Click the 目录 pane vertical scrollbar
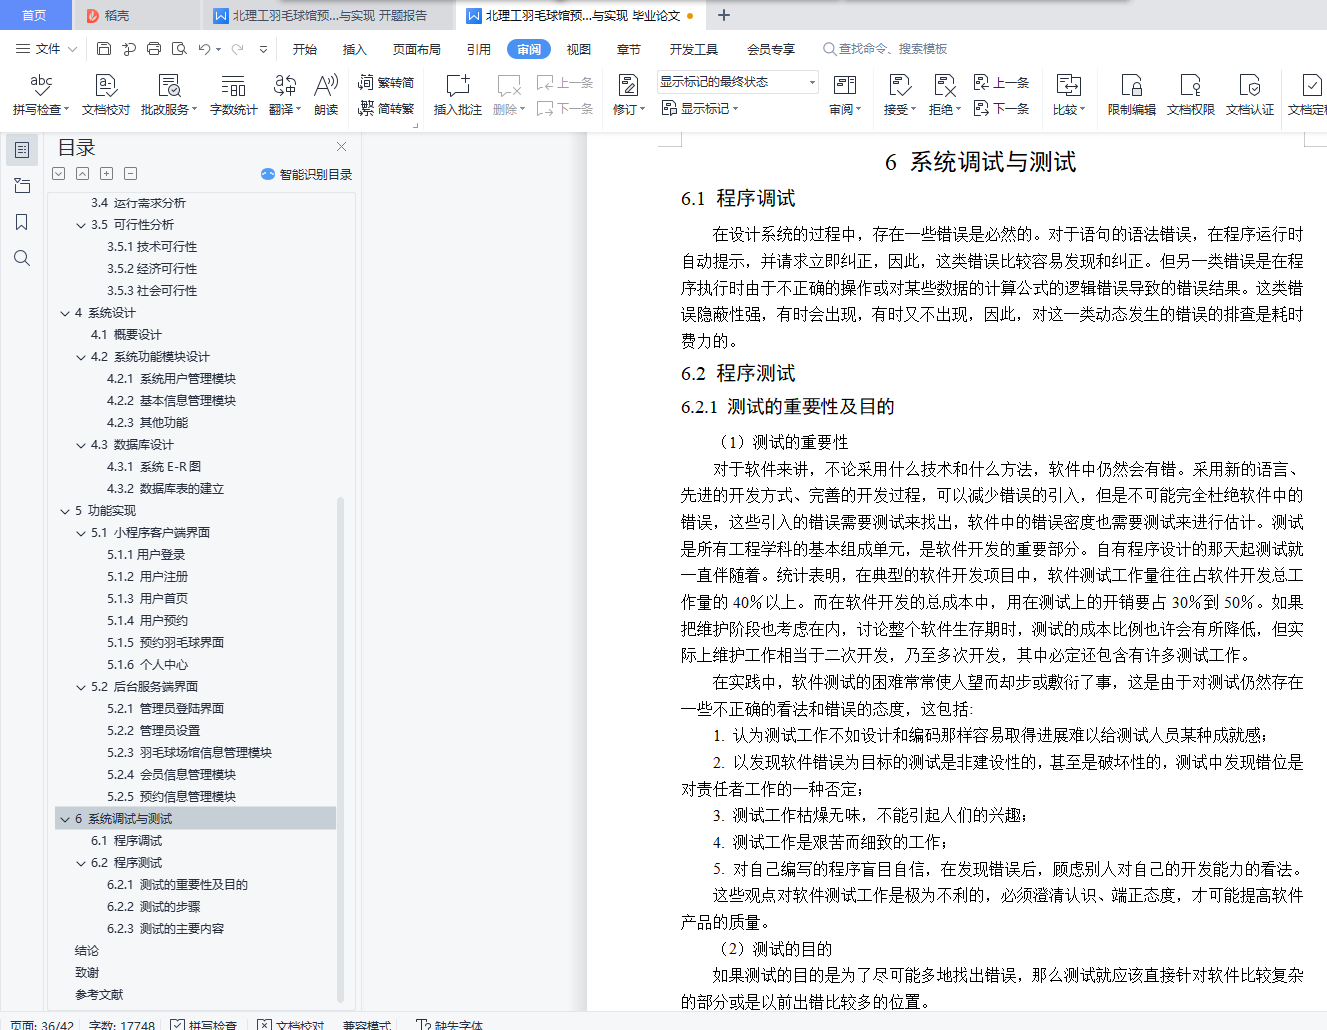Image resolution: width=1327 pixels, height=1030 pixels. (341, 750)
